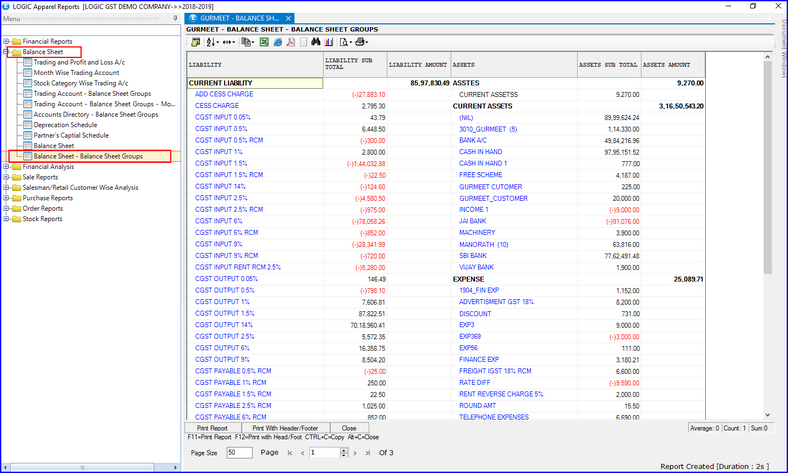The height and width of the screenshot is (473, 788).
Task: Click the Export to Excel toolbar icon
Action: coord(264,42)
